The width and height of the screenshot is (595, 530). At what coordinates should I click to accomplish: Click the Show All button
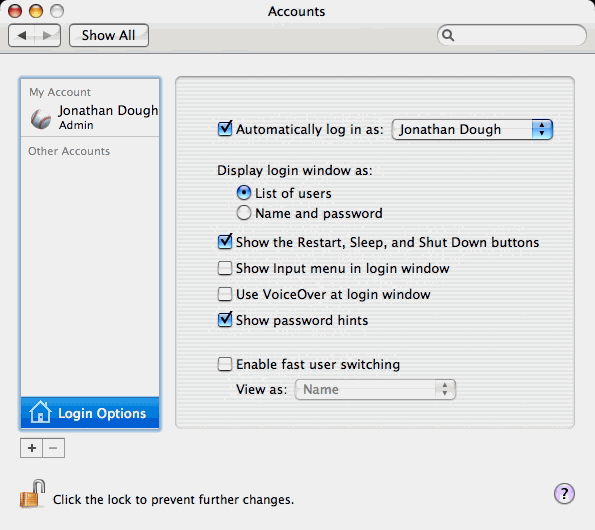click(x=109, y=36)
